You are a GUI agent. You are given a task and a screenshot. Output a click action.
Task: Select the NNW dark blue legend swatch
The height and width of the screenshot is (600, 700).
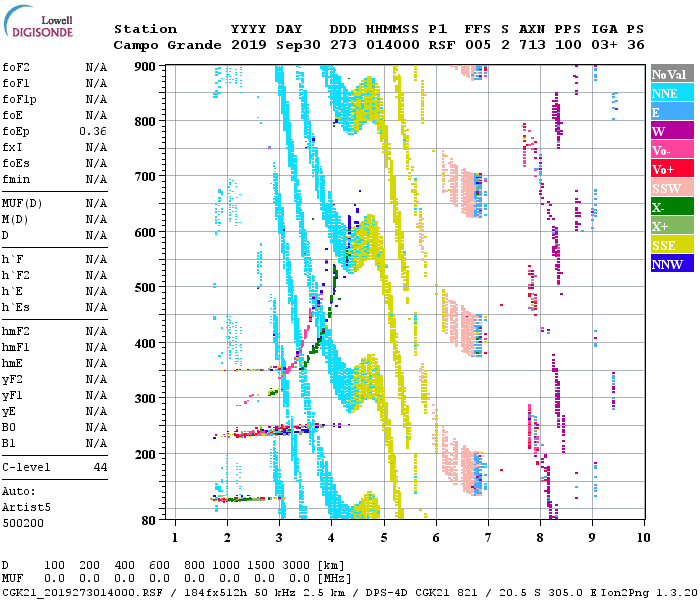pos(672,263)
